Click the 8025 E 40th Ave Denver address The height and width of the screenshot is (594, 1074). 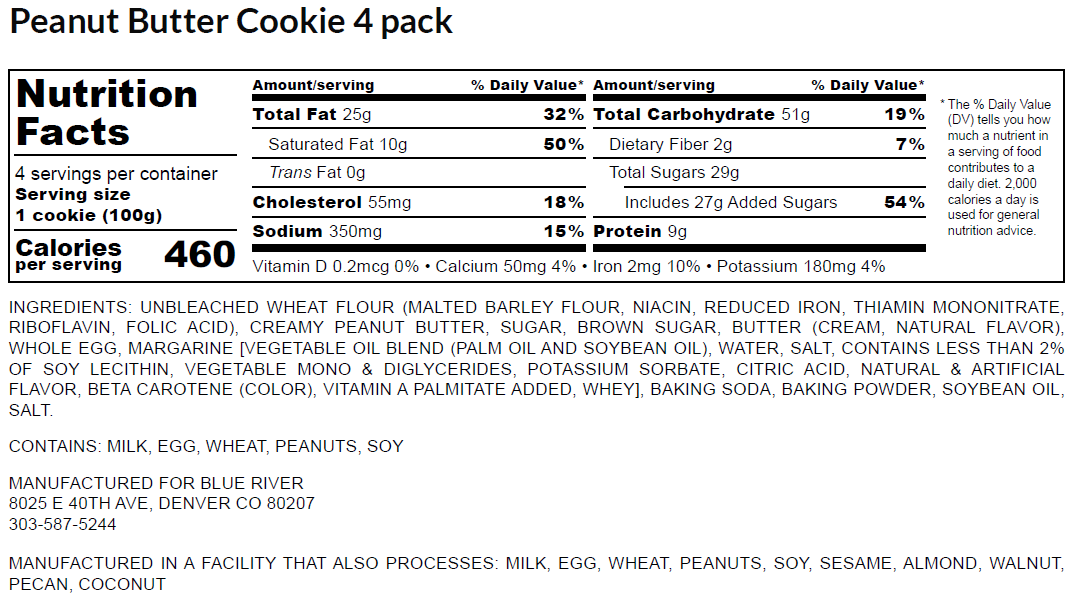point(162,504)
